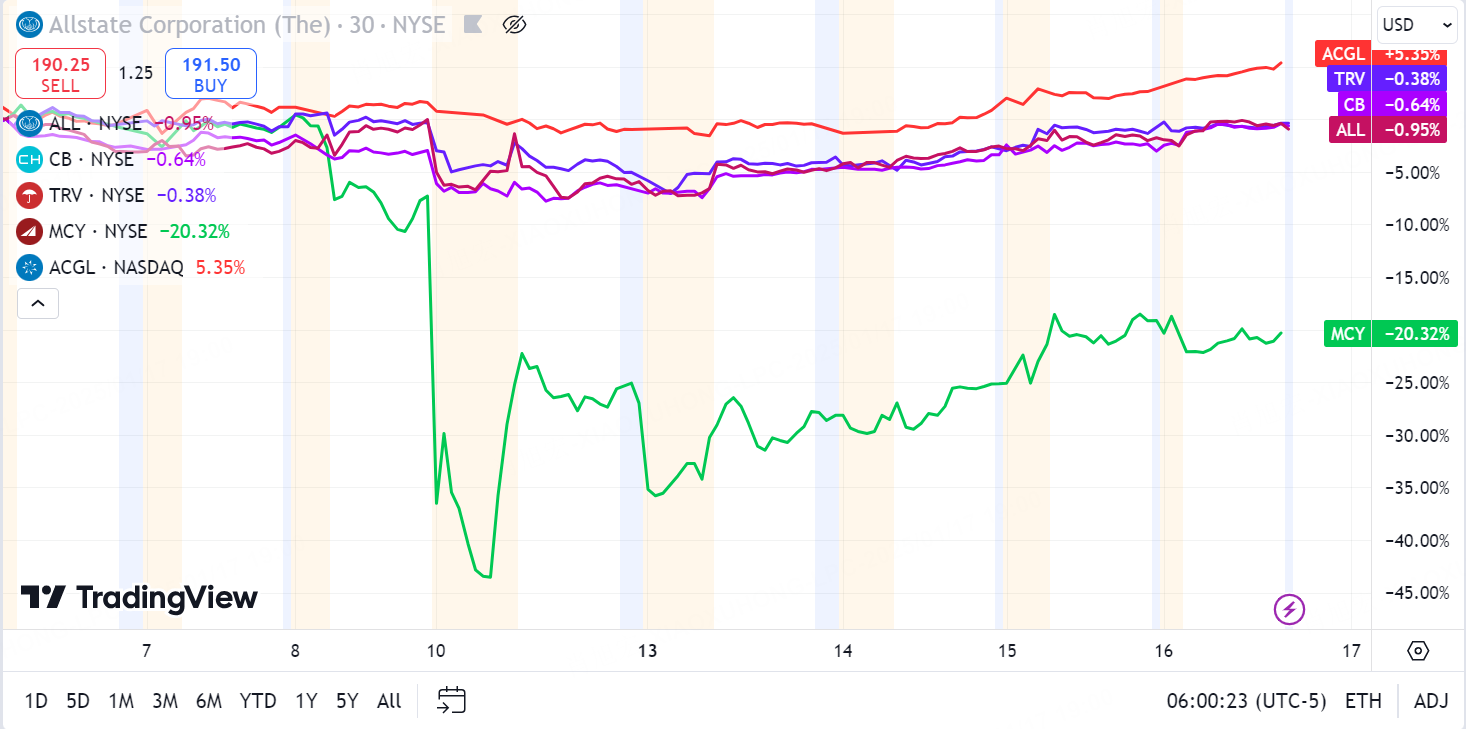
Task: Select the 5Y time range
Action: click(x=347, y=701)
